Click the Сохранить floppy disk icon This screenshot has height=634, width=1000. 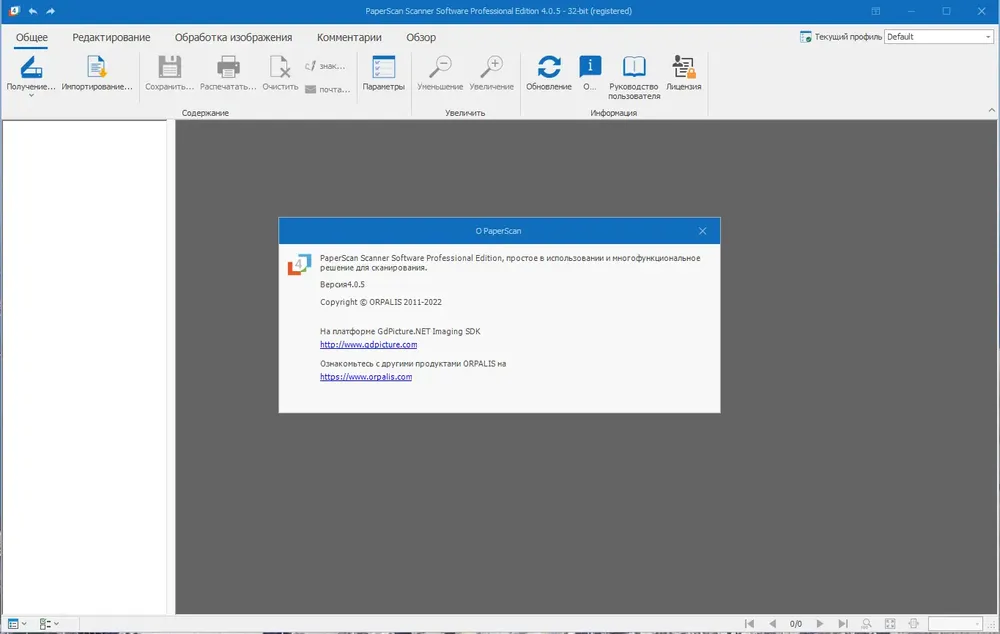pyautogui.click(x=170, y=67)
